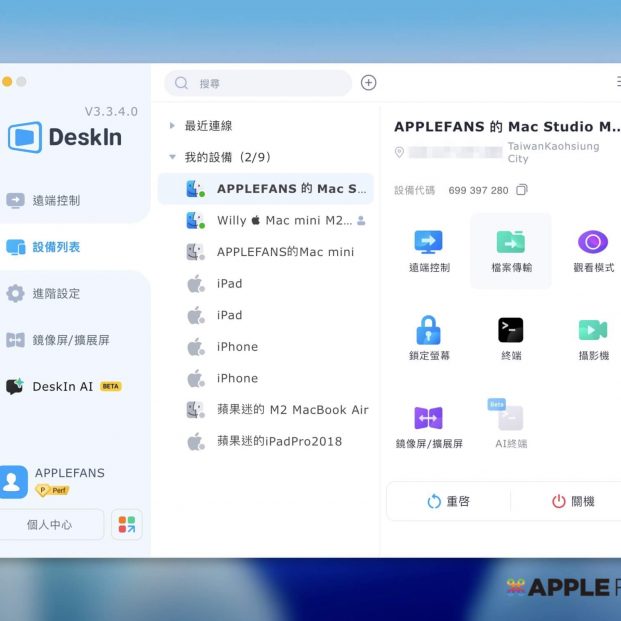
Task: Open Personal Center (個人中心) button
Action: pyautogui.click(x=49, y=524)
